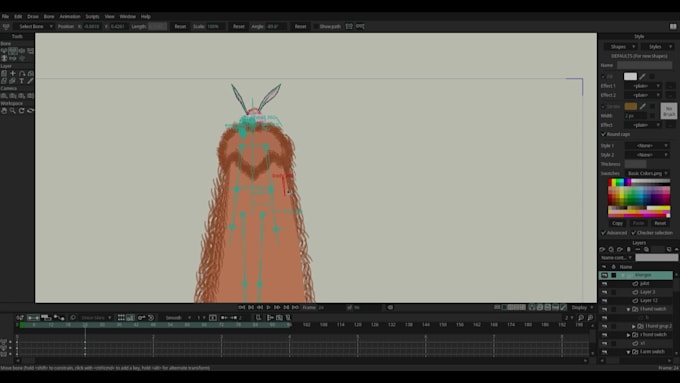Viewport: 680px width, 383px height.
Task: Click the fill color eyedropper icon
Action: [x=643, y=76]
